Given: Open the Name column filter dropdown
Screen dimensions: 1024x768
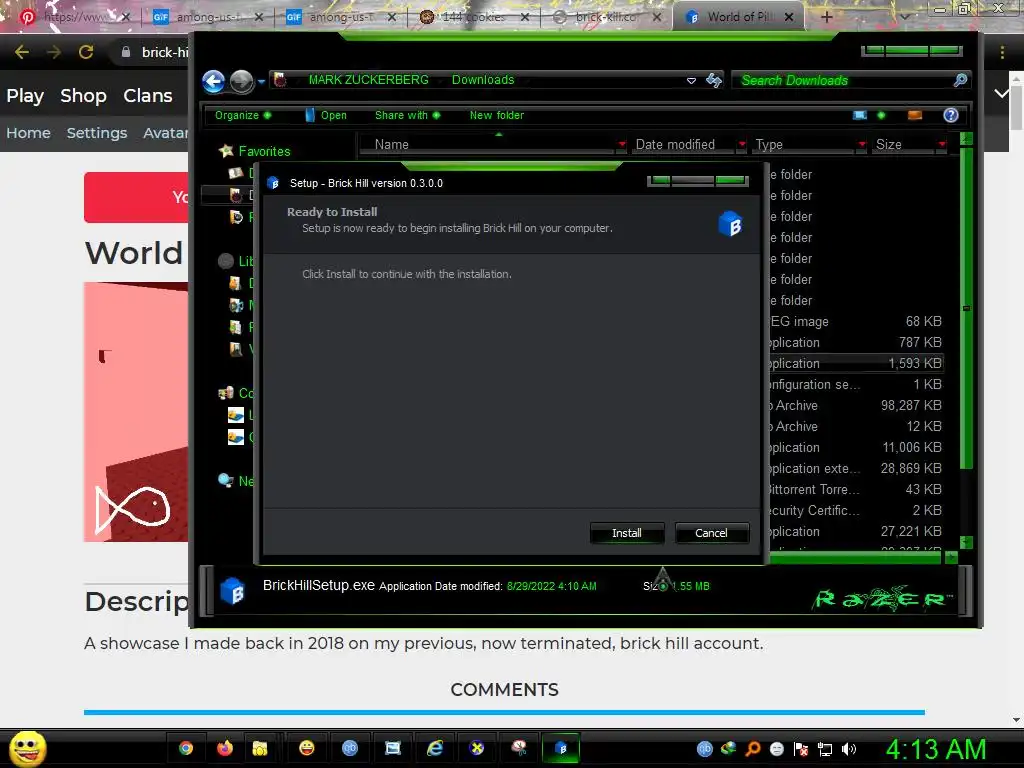Looking at the screenshot, I should click(622, 144).
